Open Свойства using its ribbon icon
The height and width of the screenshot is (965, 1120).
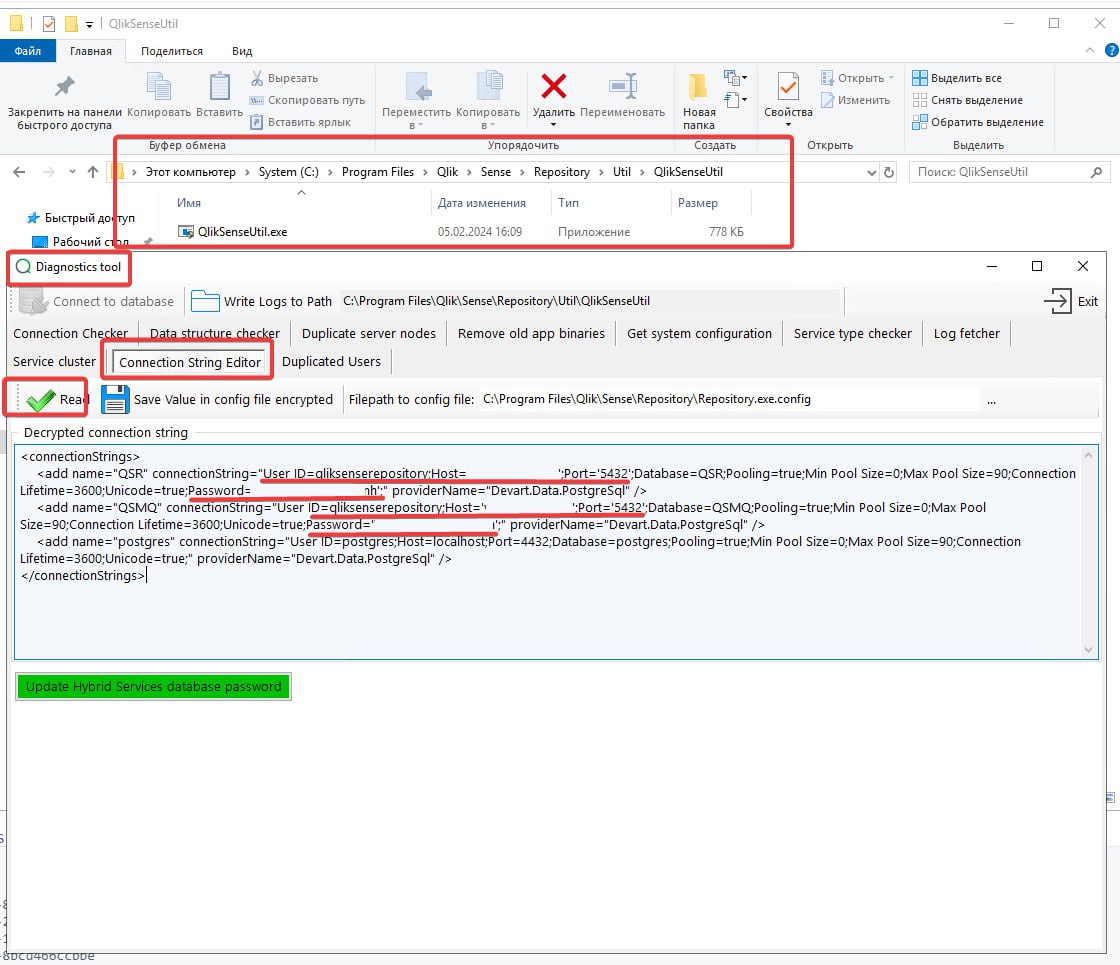pos(787,86)
